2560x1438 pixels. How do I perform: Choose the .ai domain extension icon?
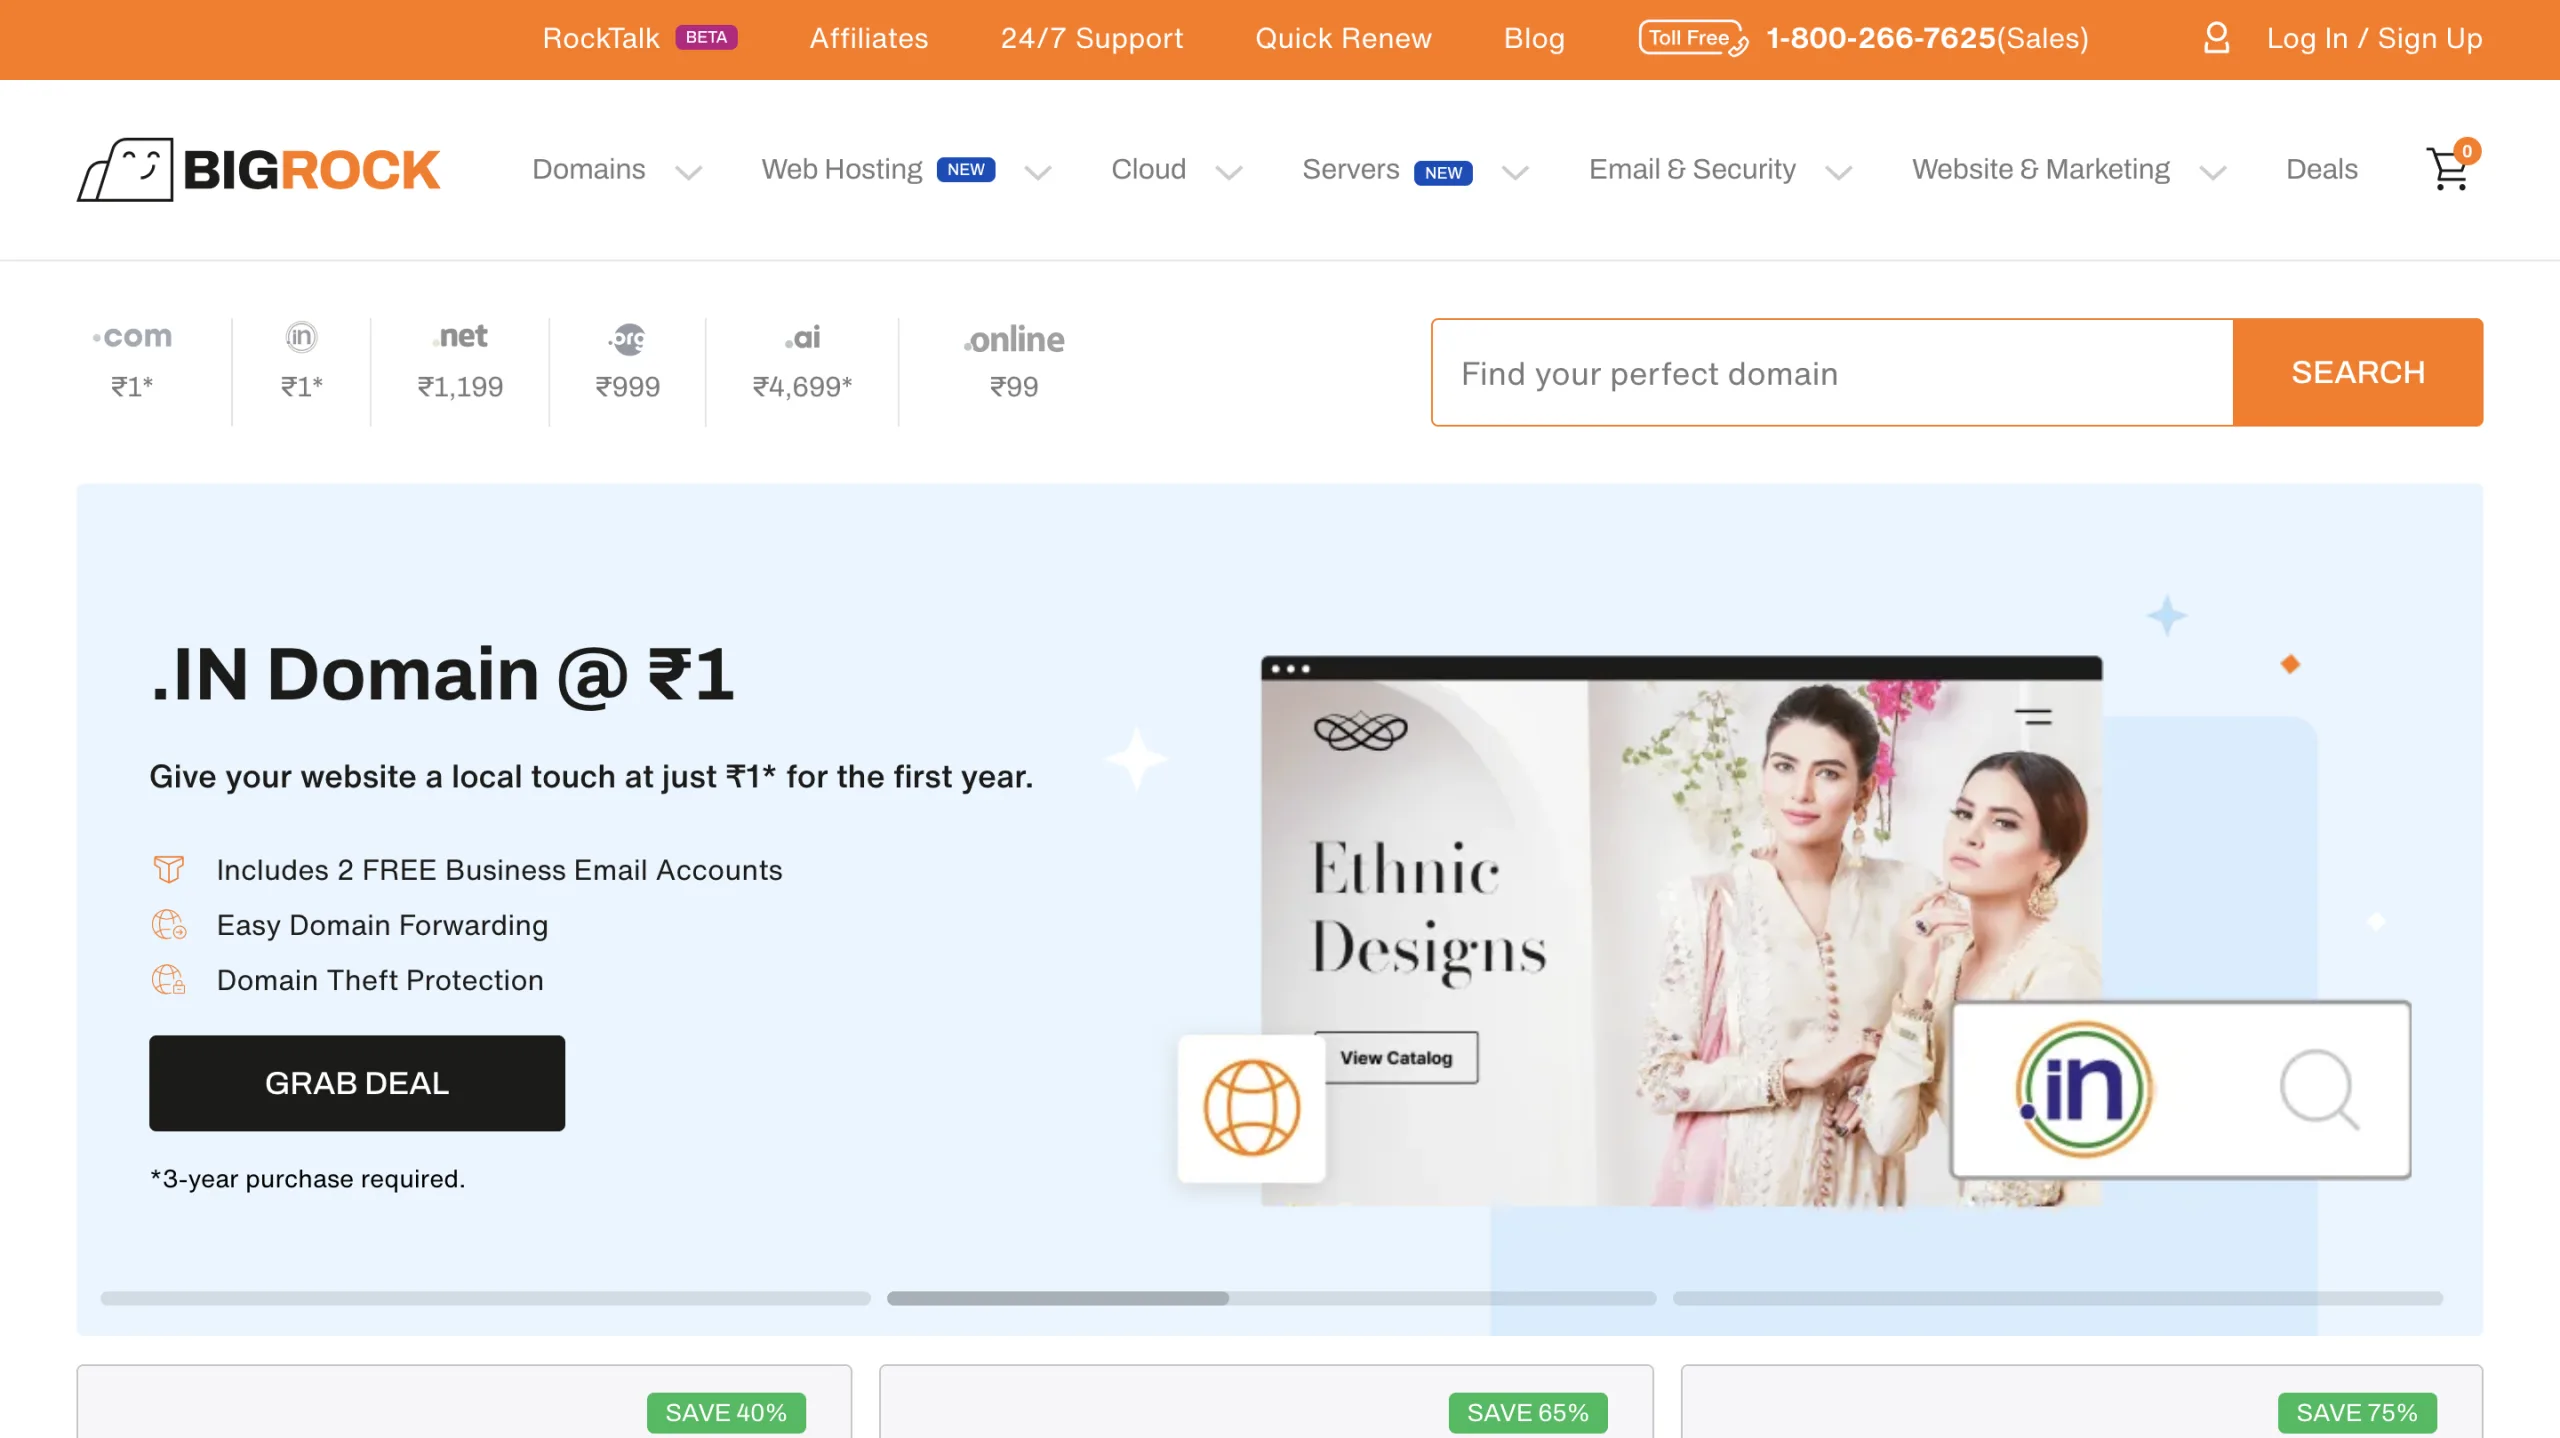pyautogui.click(x=802, y=337)
